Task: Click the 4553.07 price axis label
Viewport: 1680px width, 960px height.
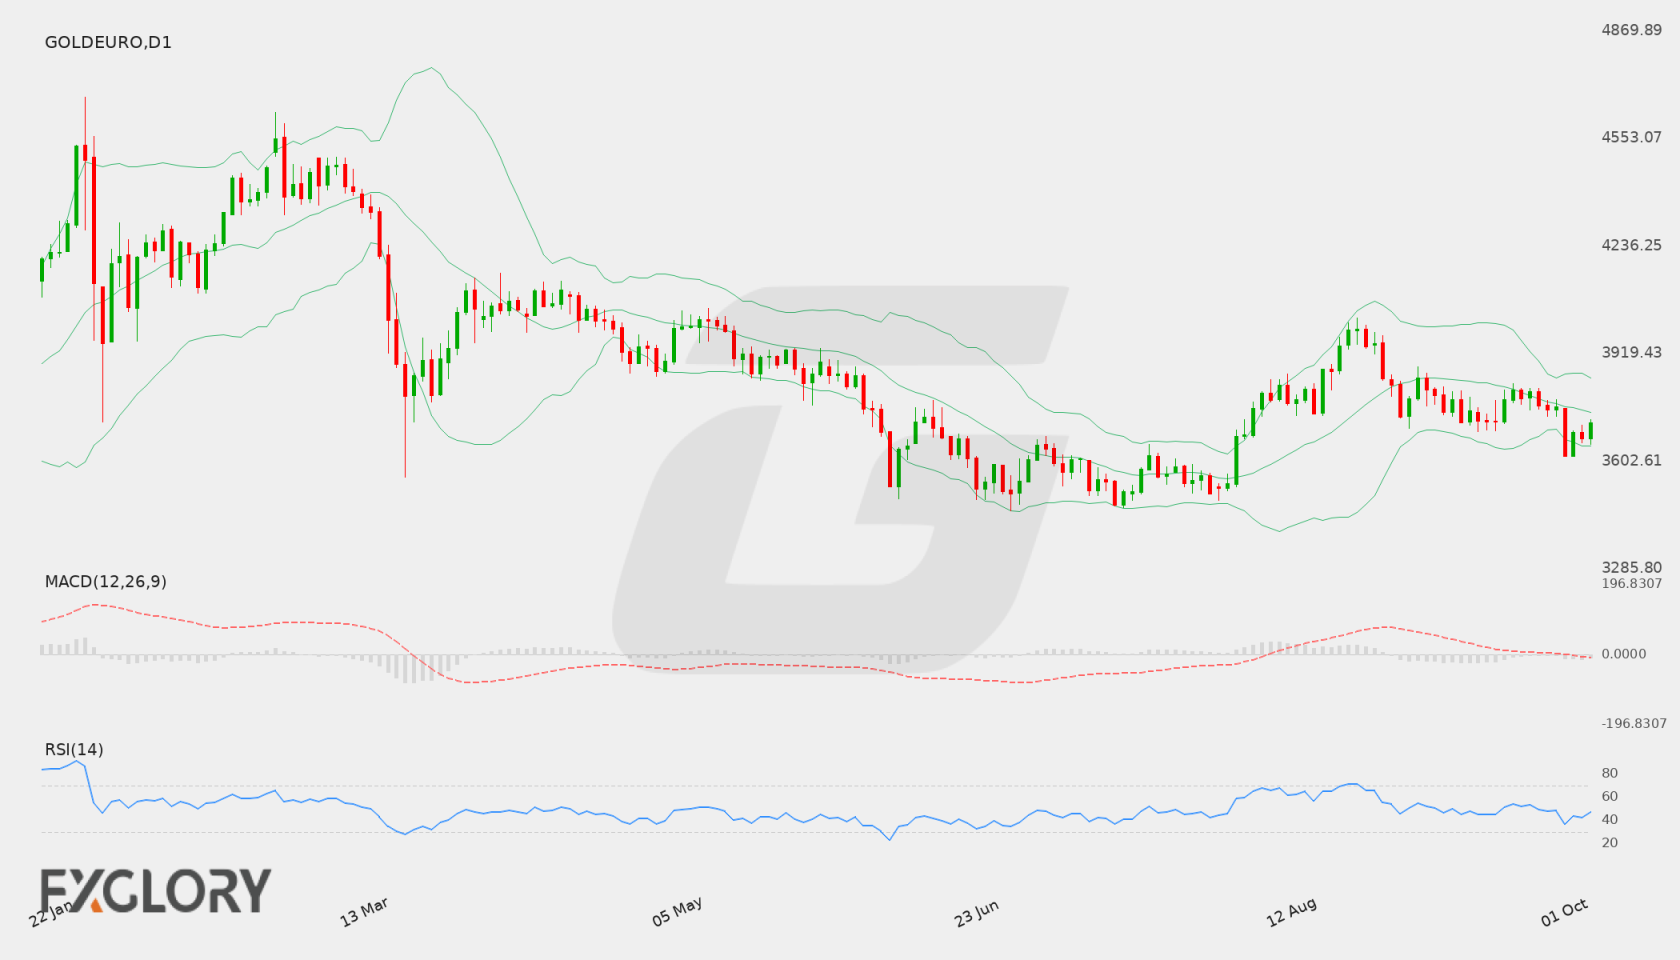Action: click(x=1632, y=137)
